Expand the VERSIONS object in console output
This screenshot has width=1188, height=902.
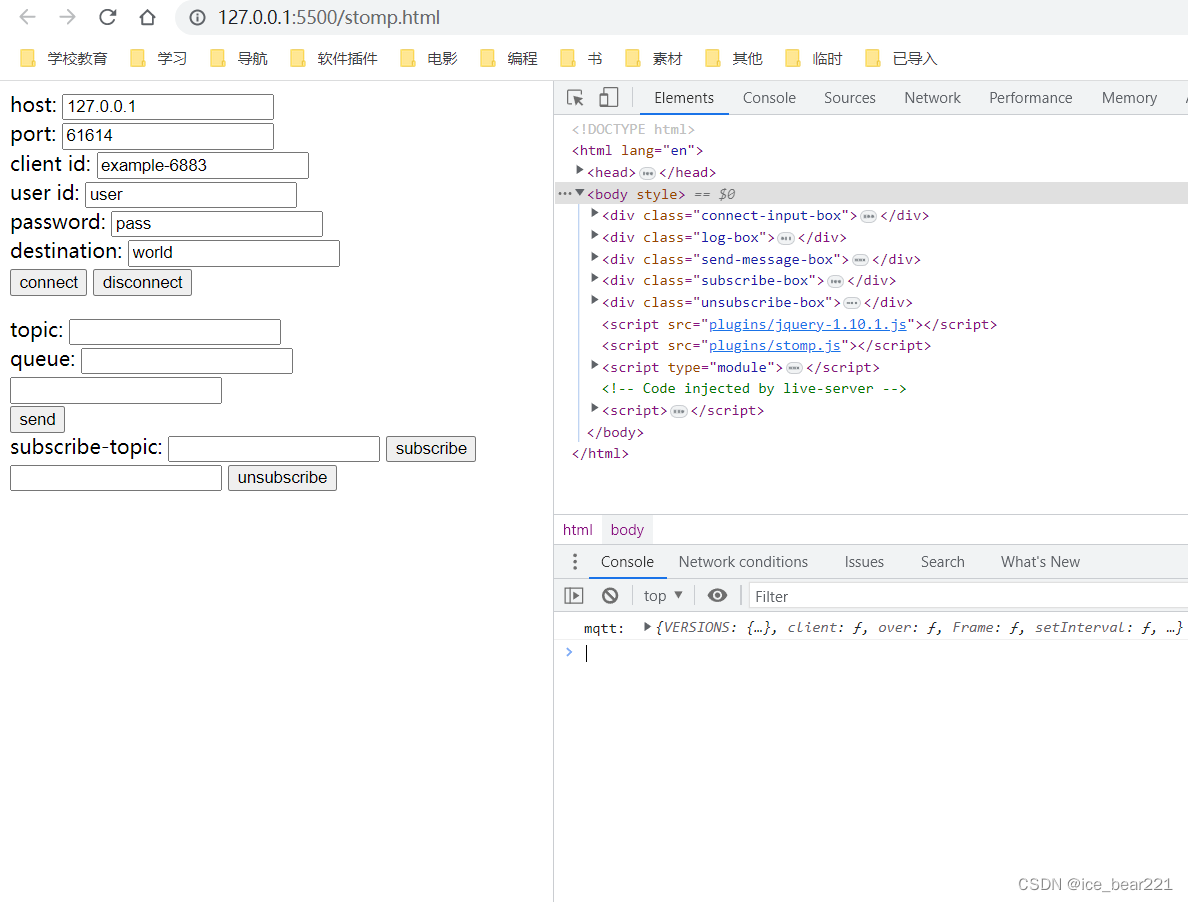pos(647,627)
